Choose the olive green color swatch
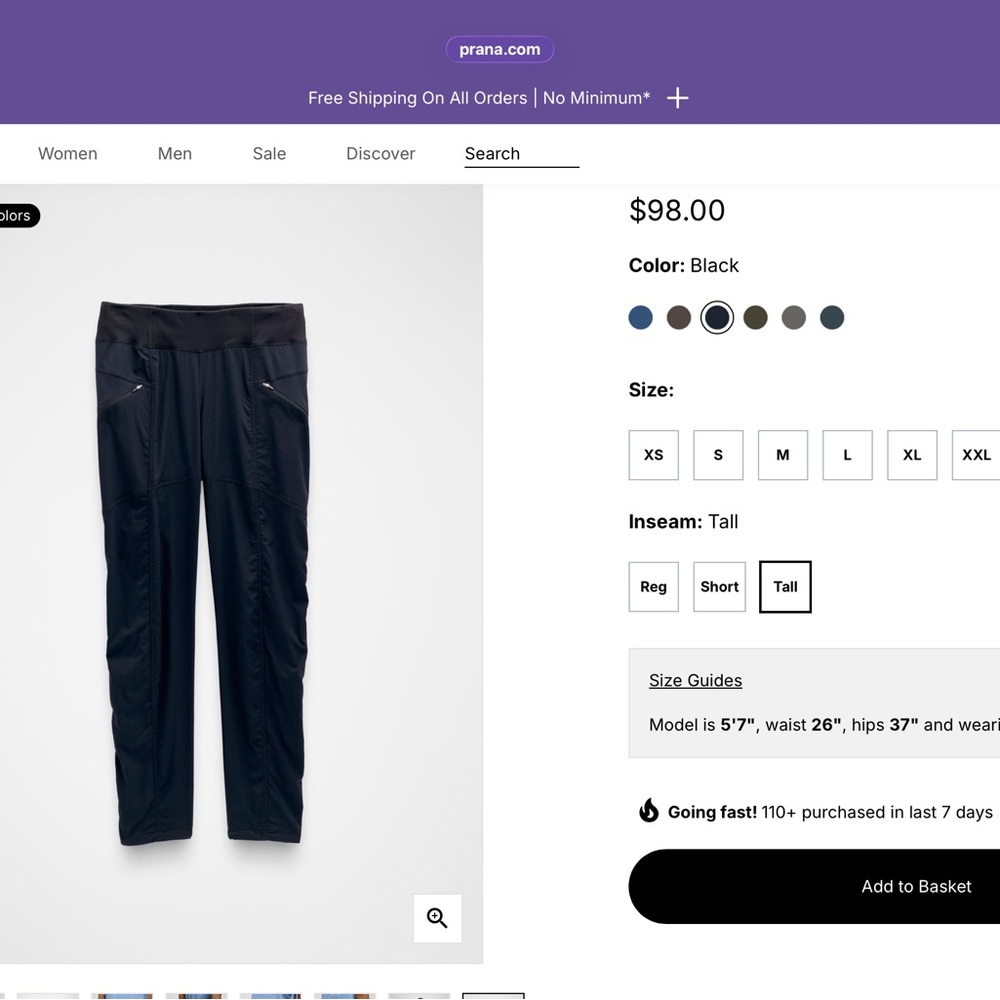Viewport: 1000px width, 1000px height. pyautogui.click(x=755, y=318)
